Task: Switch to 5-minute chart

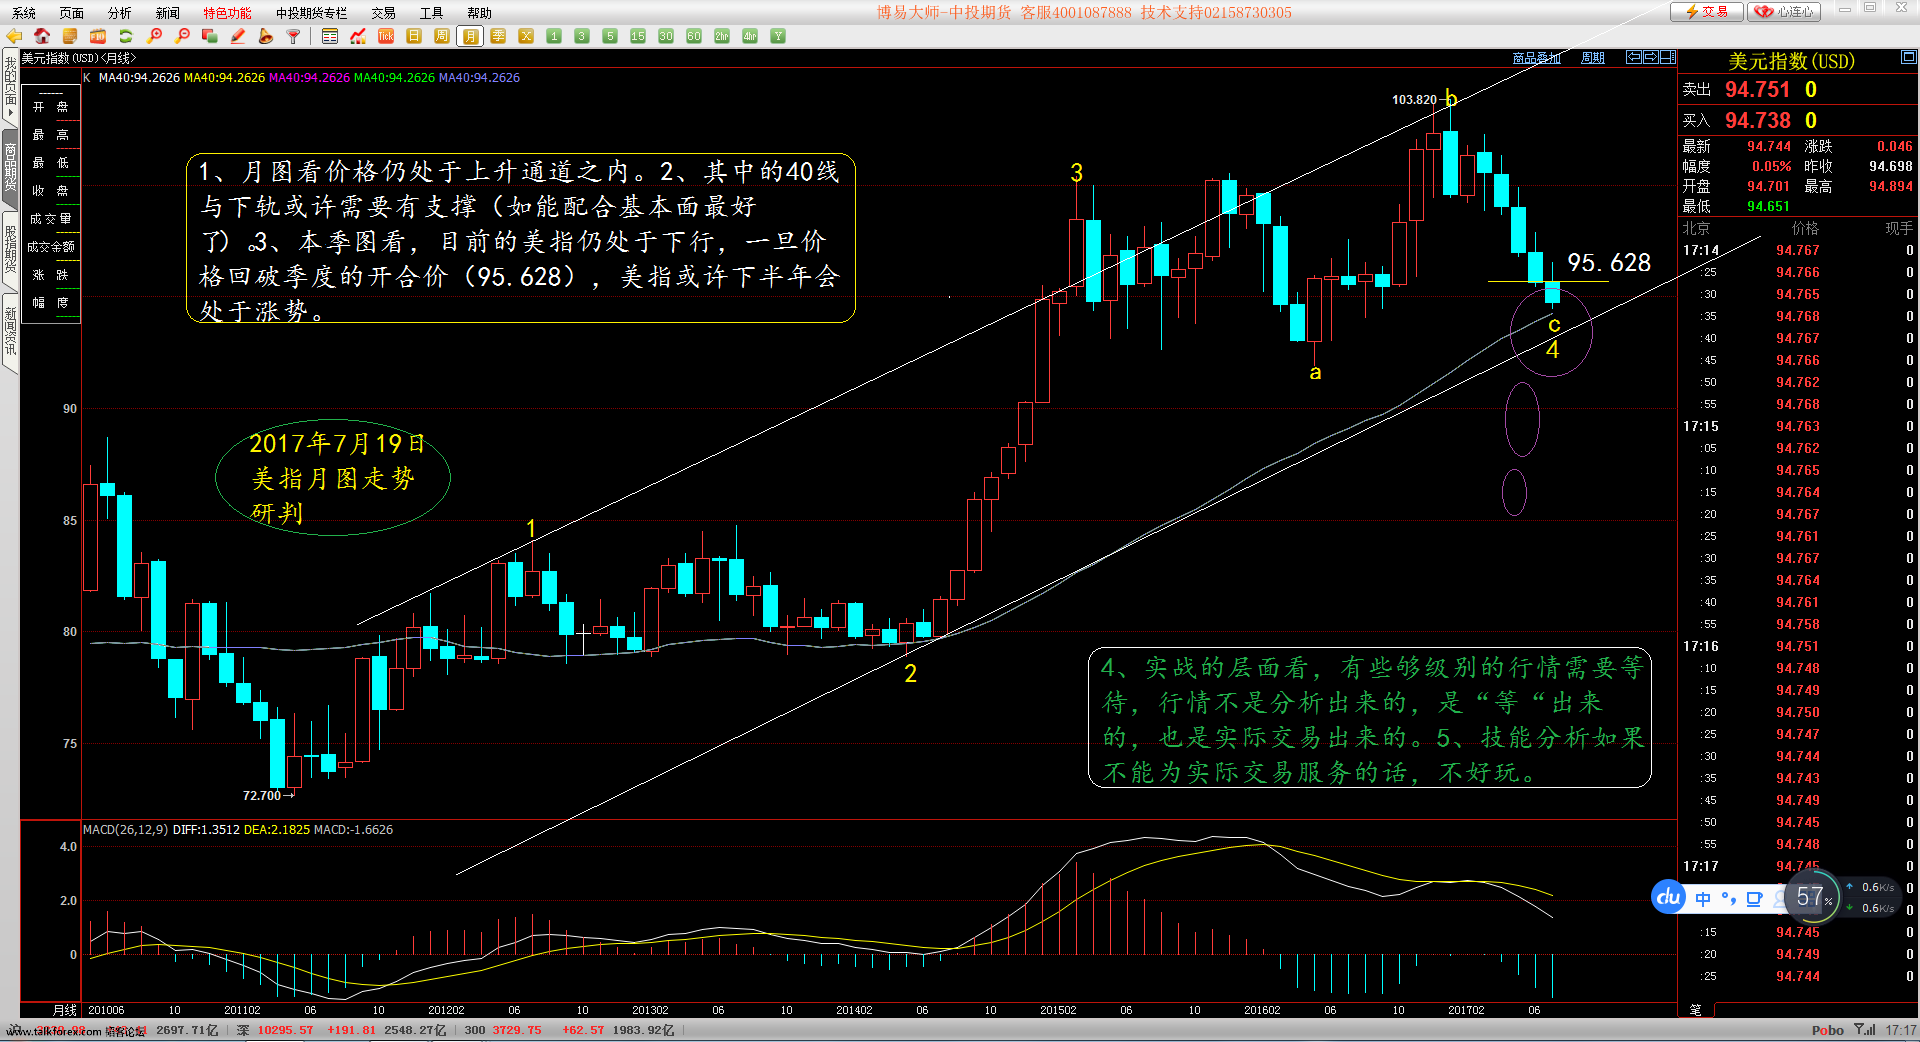Action: [610, 36]
